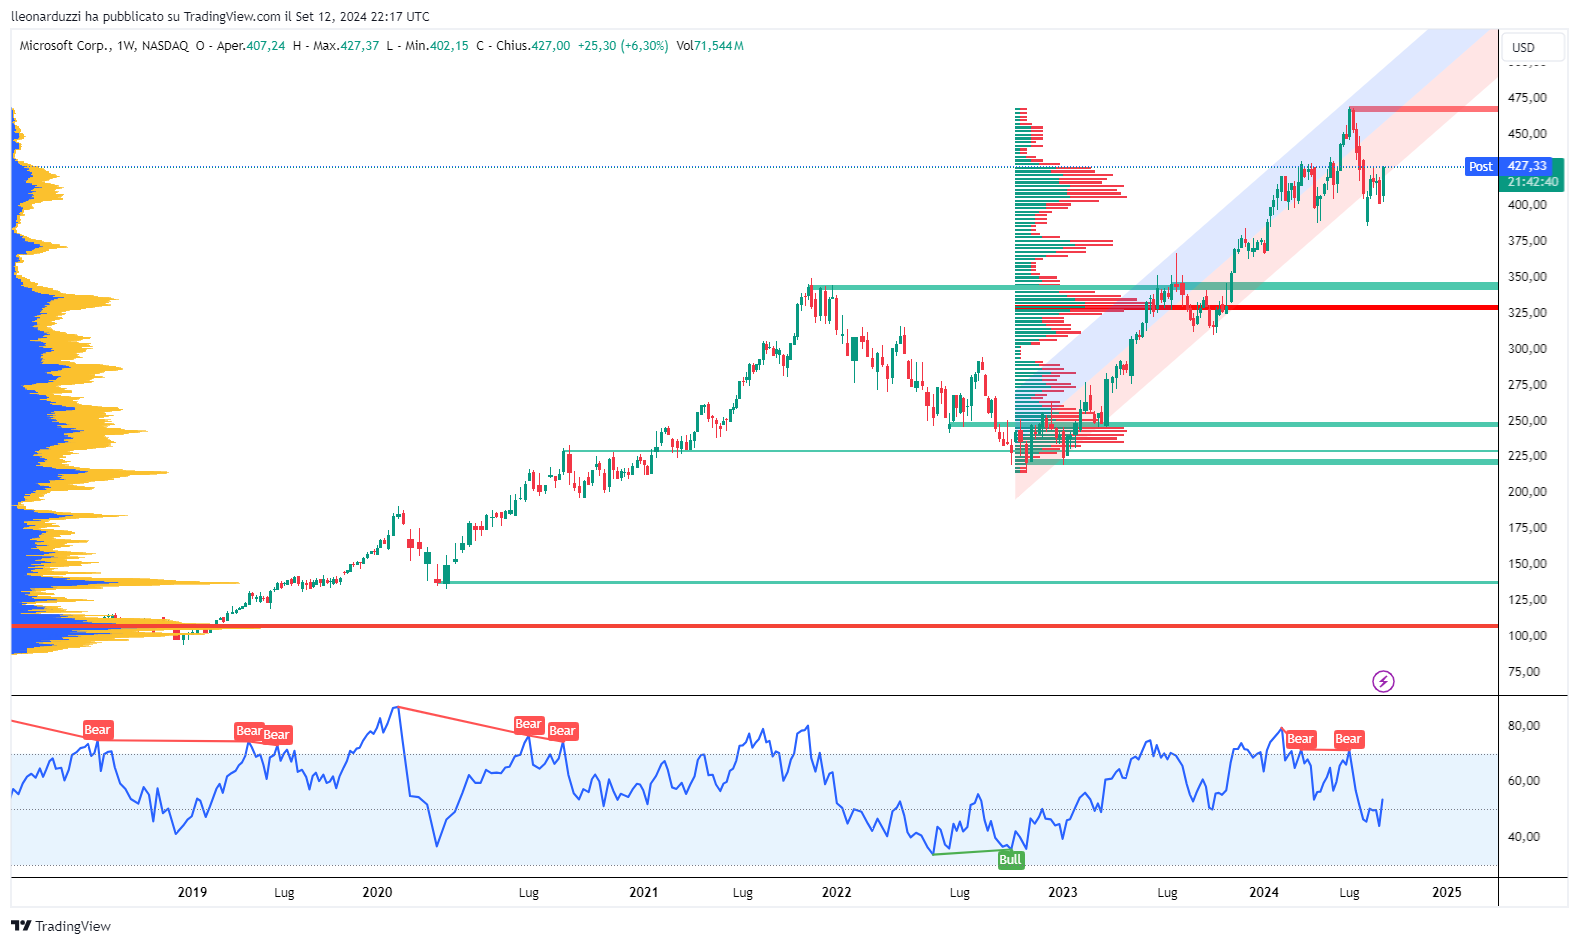The width and height of the screenshot is (1579, 944).
Task: Click the 150,00 price axis label
Action: [1527, 563]
